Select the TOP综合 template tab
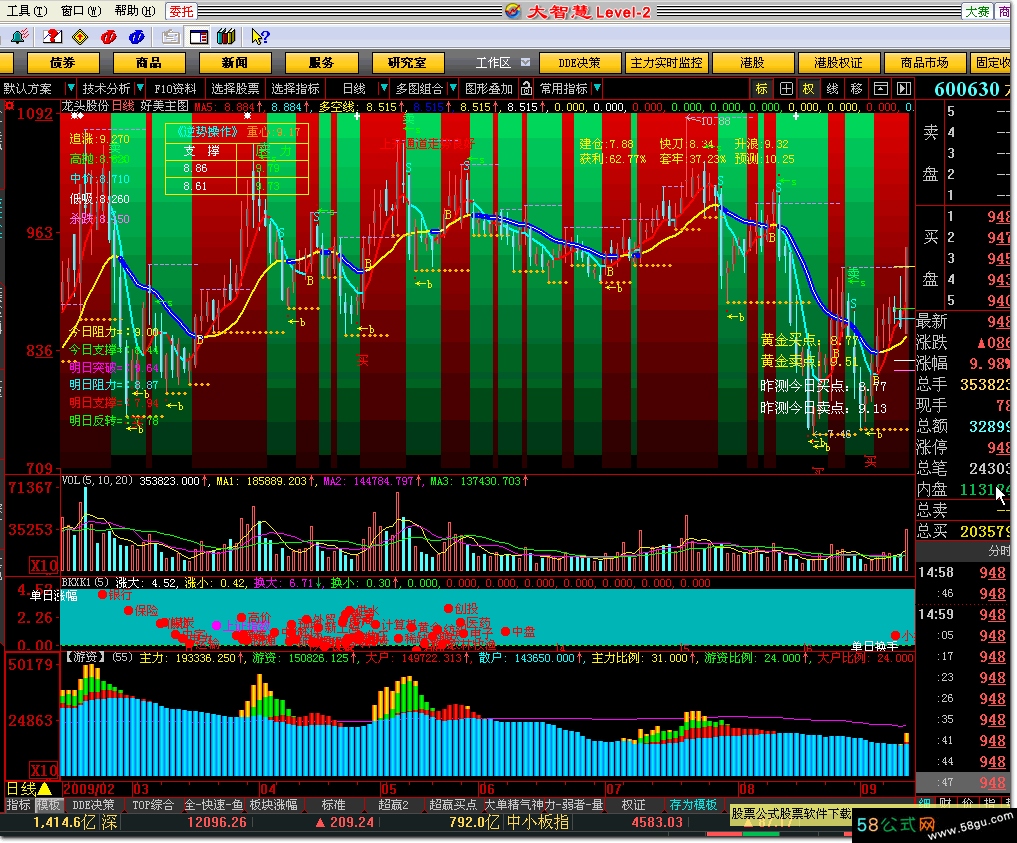The height and width of the screenshot is (843, 1017). click(x=153, y=805)
